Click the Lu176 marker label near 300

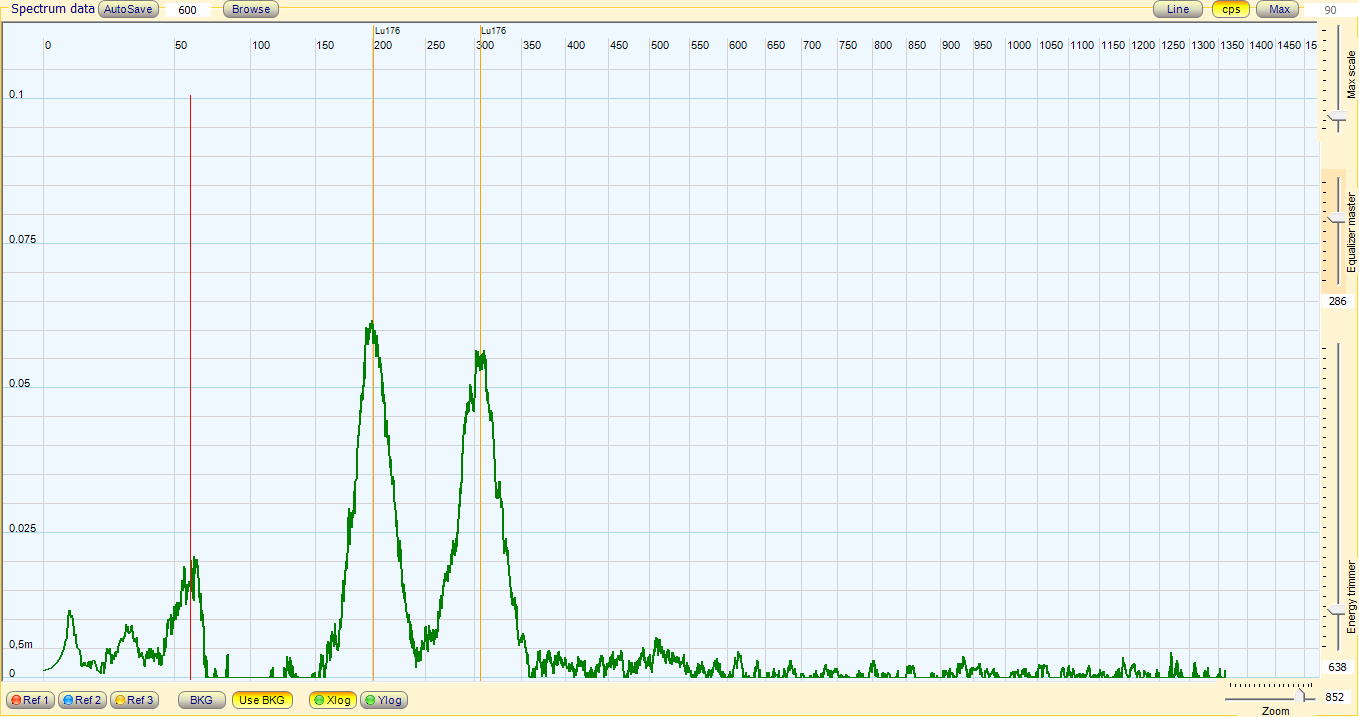[493, 31]
